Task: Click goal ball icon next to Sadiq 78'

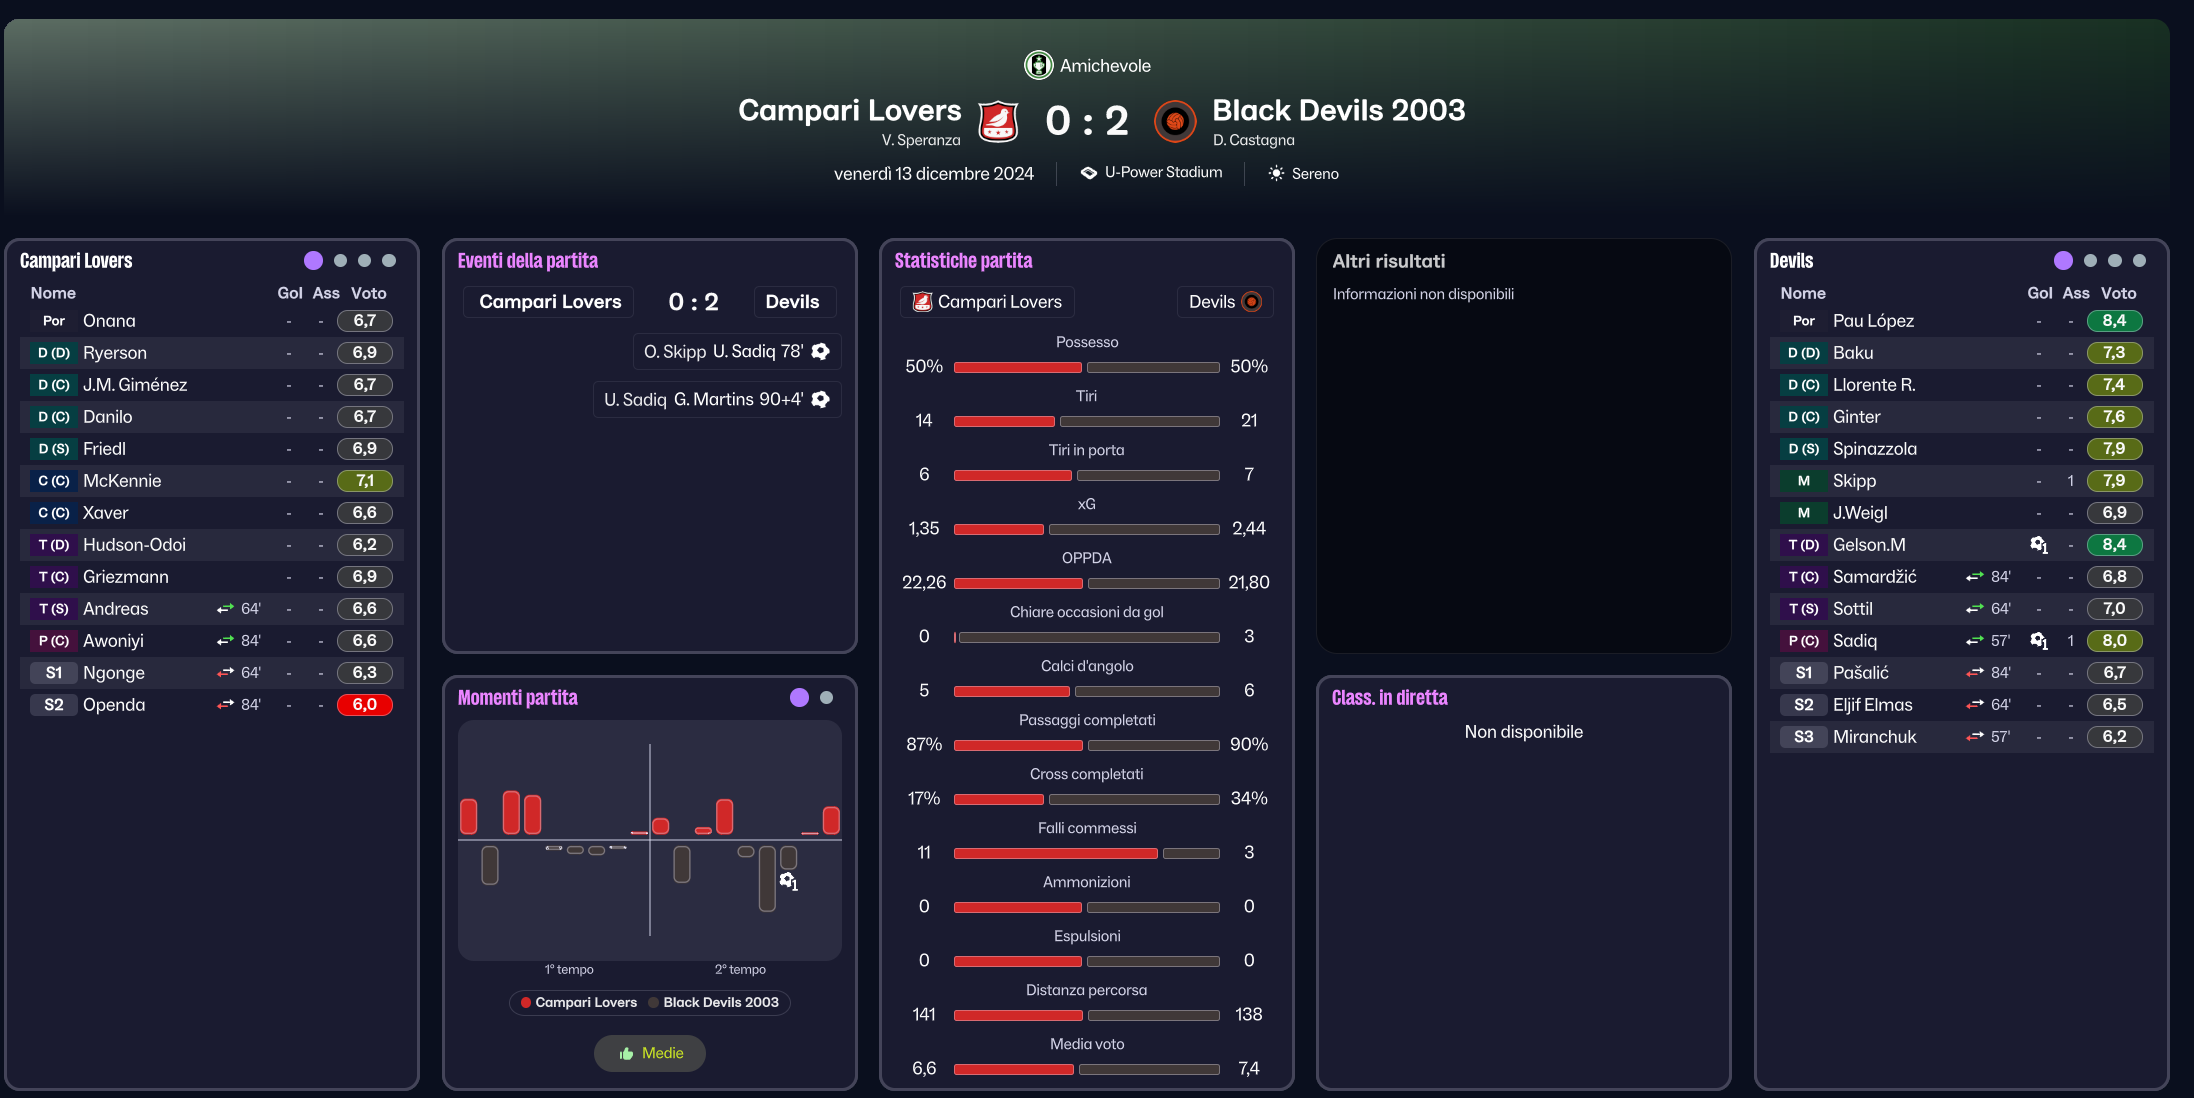Action: 820,351
